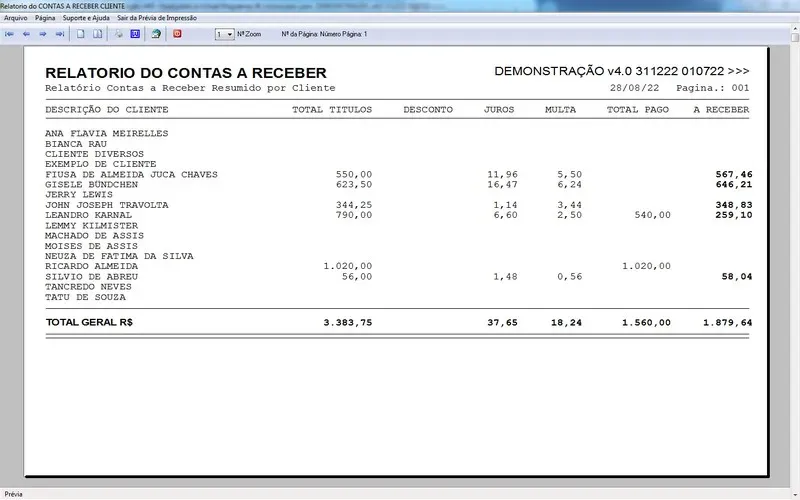
Task: Click the GISELE BÜNDCHEN client row
Action: 91,185
